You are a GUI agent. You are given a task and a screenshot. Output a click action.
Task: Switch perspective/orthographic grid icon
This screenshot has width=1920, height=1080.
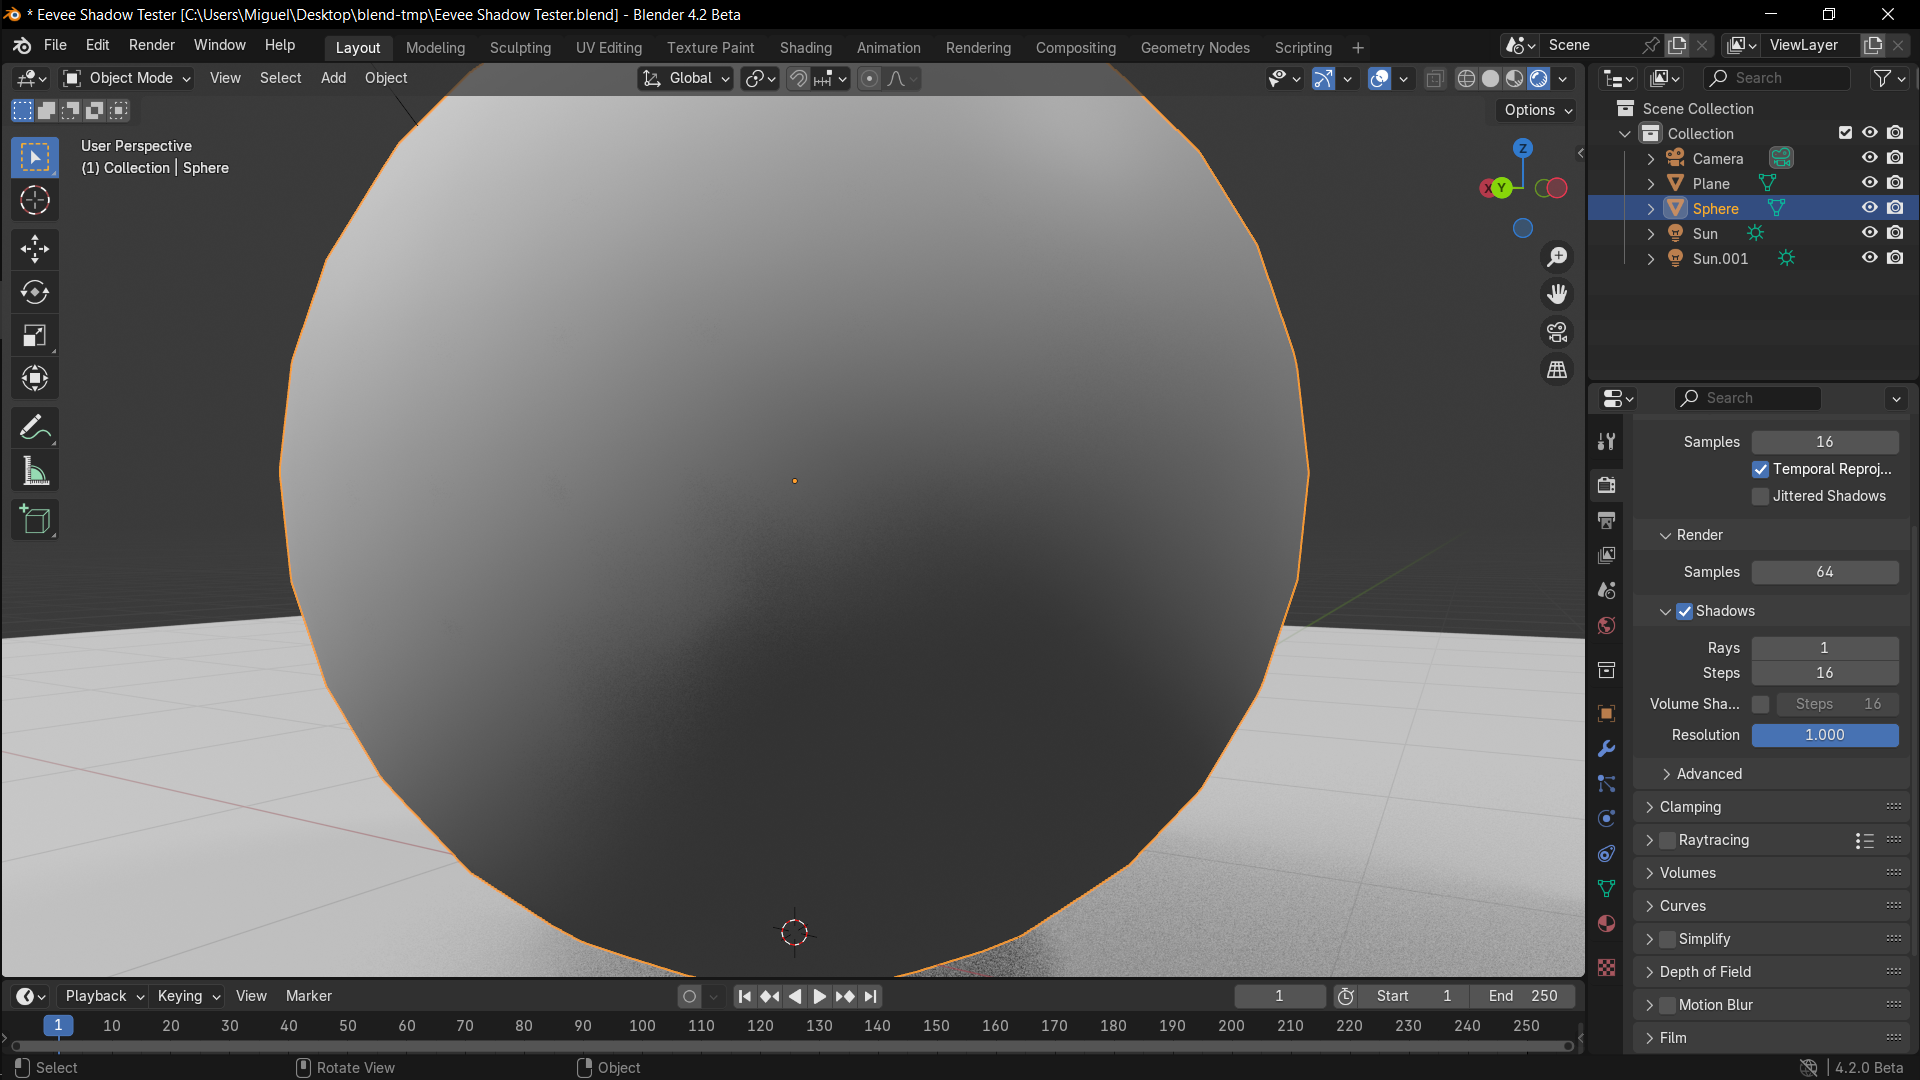click(1557, 370)
